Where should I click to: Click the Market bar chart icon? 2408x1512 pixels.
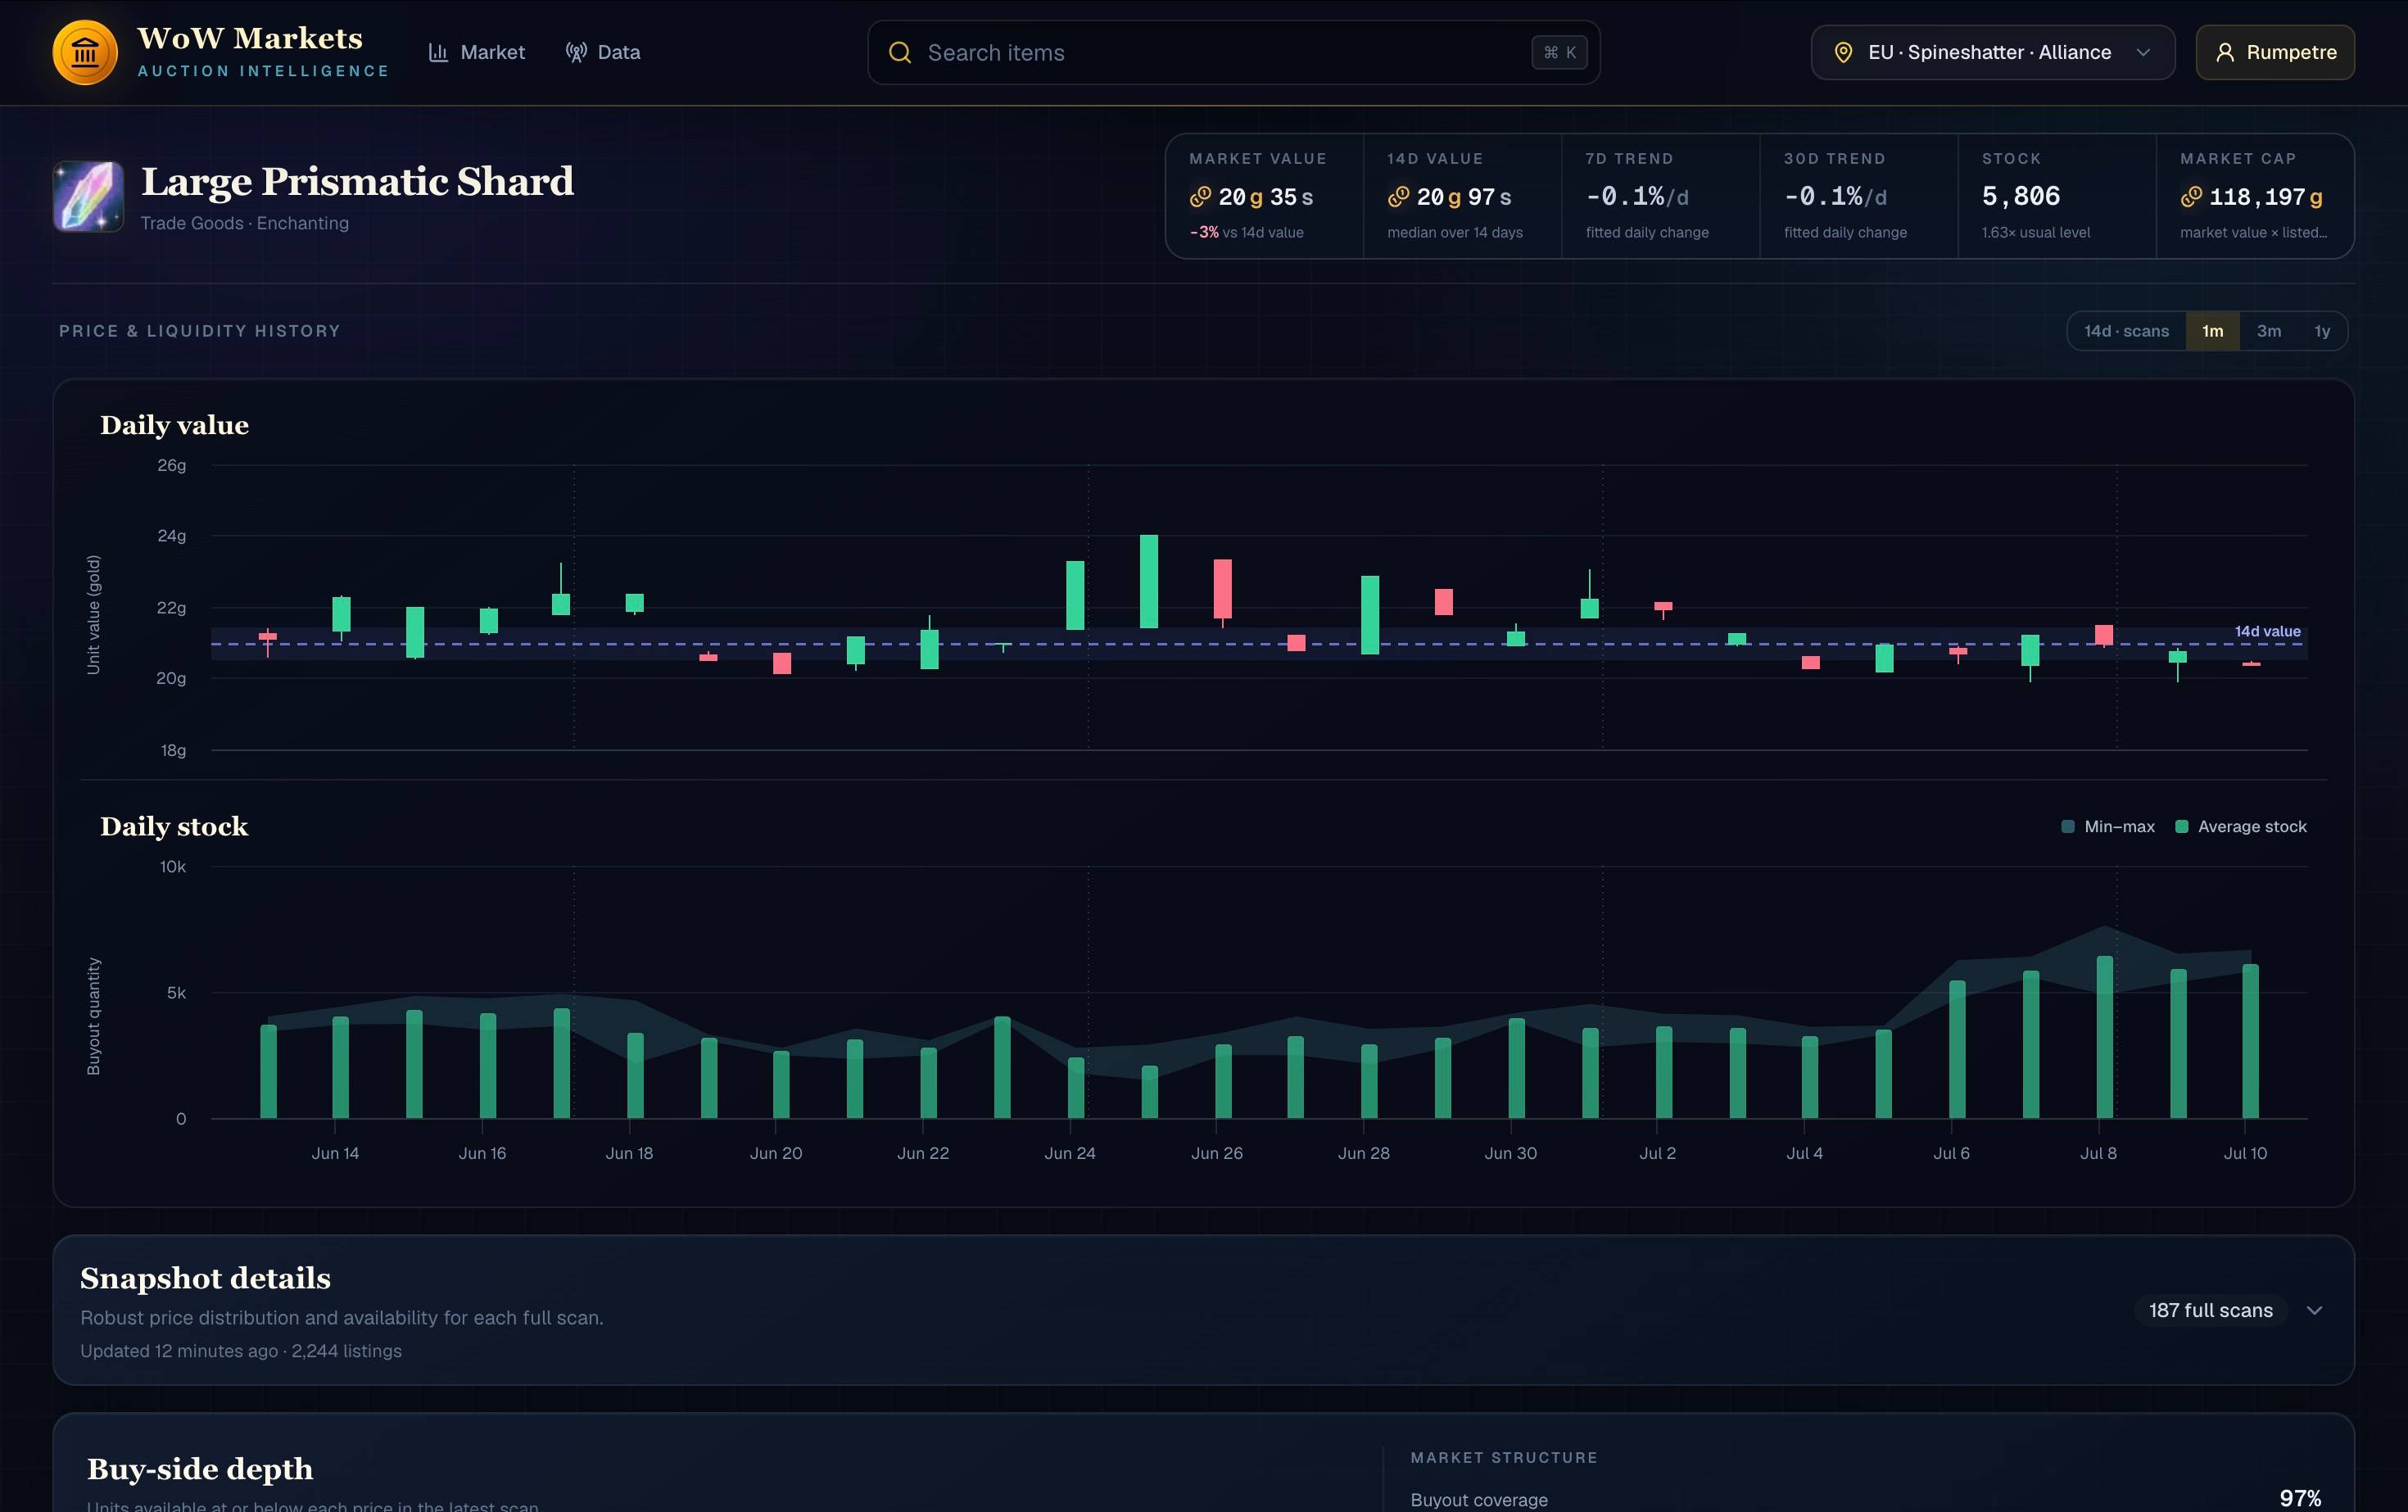pos(438,52)
